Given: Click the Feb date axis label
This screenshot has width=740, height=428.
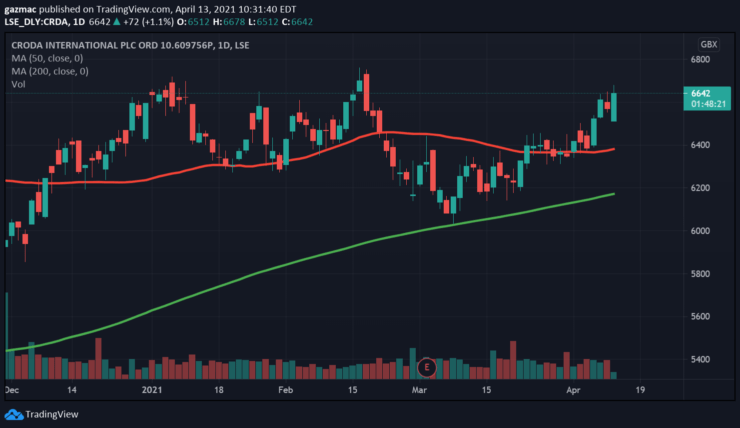Looking at the screenshot, I should [x=286, y=390].
